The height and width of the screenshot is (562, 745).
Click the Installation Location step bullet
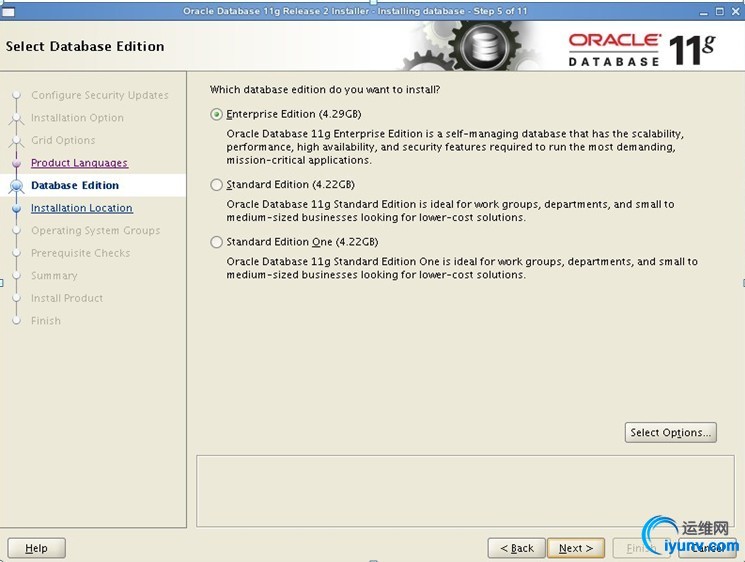click(17, 209)
